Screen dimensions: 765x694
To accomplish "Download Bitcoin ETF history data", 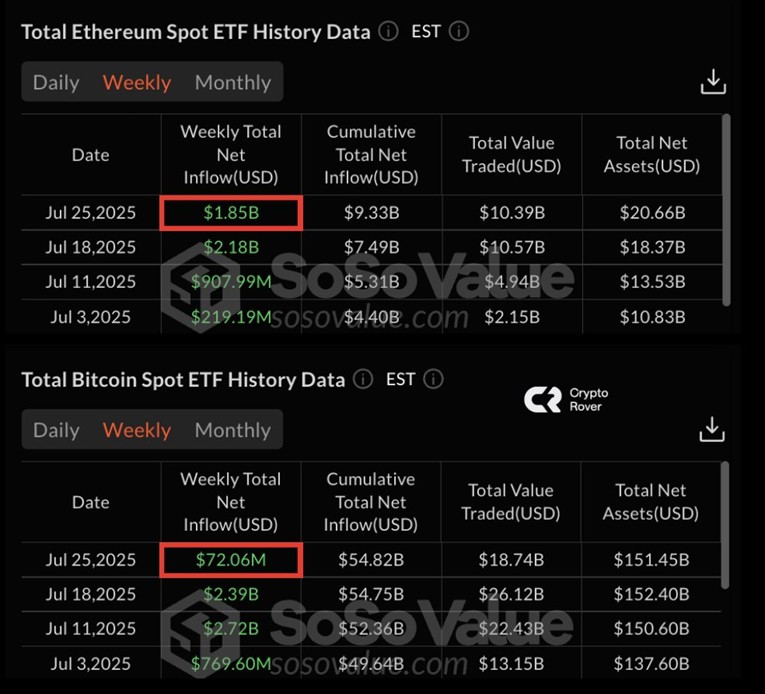I will click(712, 429).
